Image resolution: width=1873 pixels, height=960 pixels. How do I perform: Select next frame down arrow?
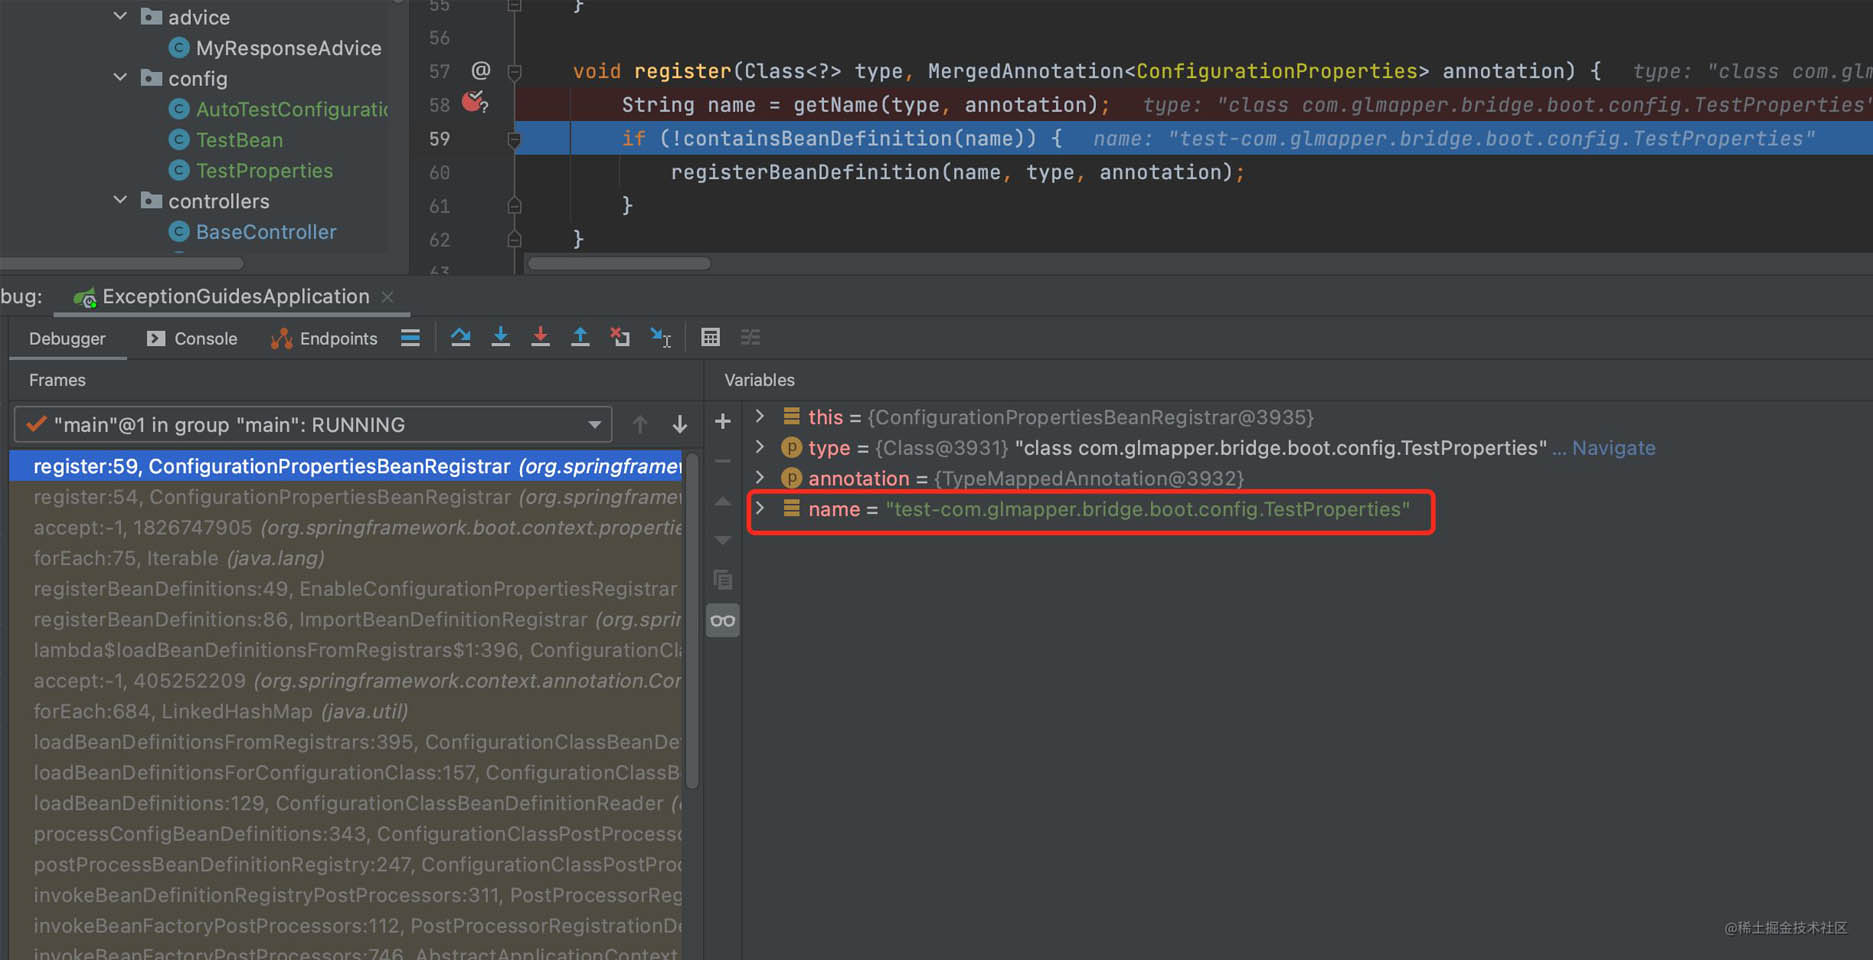pyautogui.click(x=680, y=425)
